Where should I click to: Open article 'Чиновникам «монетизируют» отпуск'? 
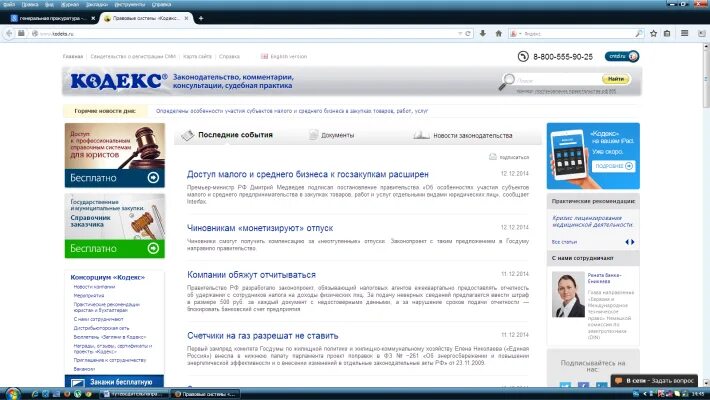tap(260, 228)
